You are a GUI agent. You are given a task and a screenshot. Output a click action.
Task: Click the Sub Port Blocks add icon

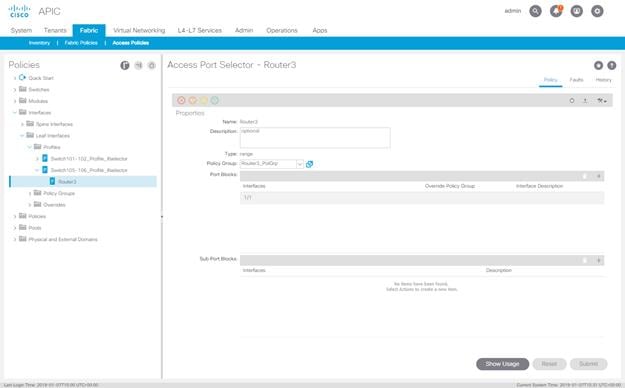(x=598, y=260)
